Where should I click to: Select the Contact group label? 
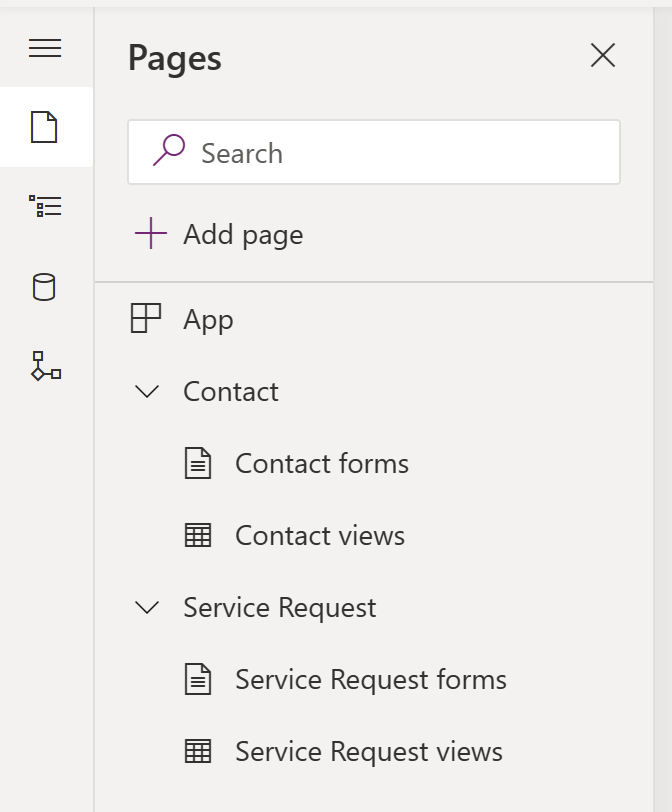231,391
